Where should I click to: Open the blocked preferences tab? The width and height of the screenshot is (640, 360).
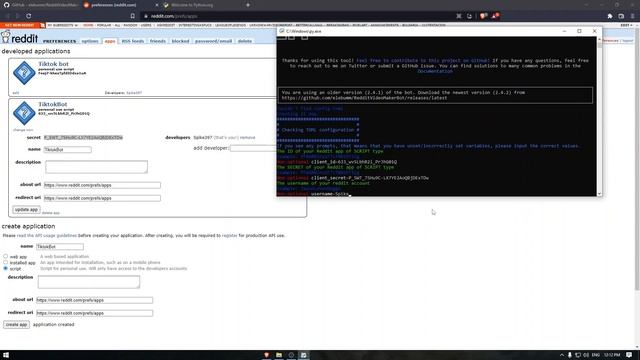tap(180, 41)
